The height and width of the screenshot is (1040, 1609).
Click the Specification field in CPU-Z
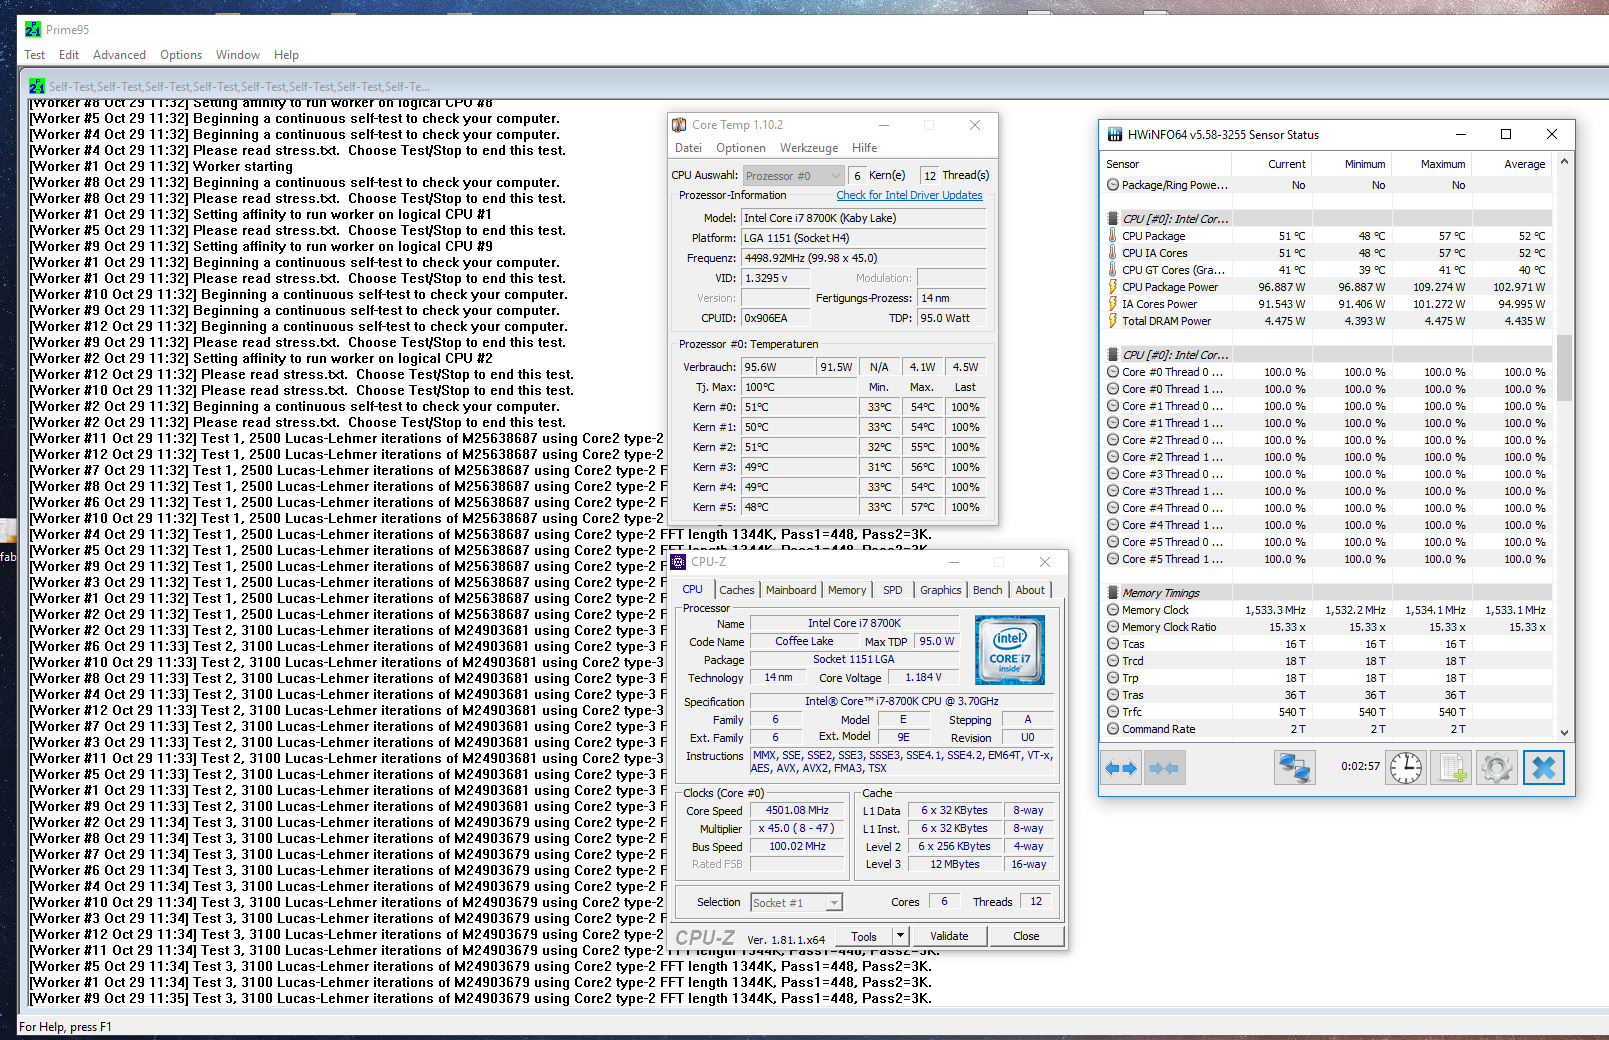902,701
